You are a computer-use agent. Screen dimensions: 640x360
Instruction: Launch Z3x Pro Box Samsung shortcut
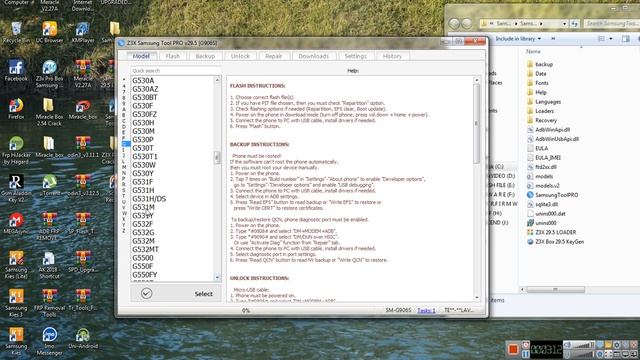coord(49,73)
